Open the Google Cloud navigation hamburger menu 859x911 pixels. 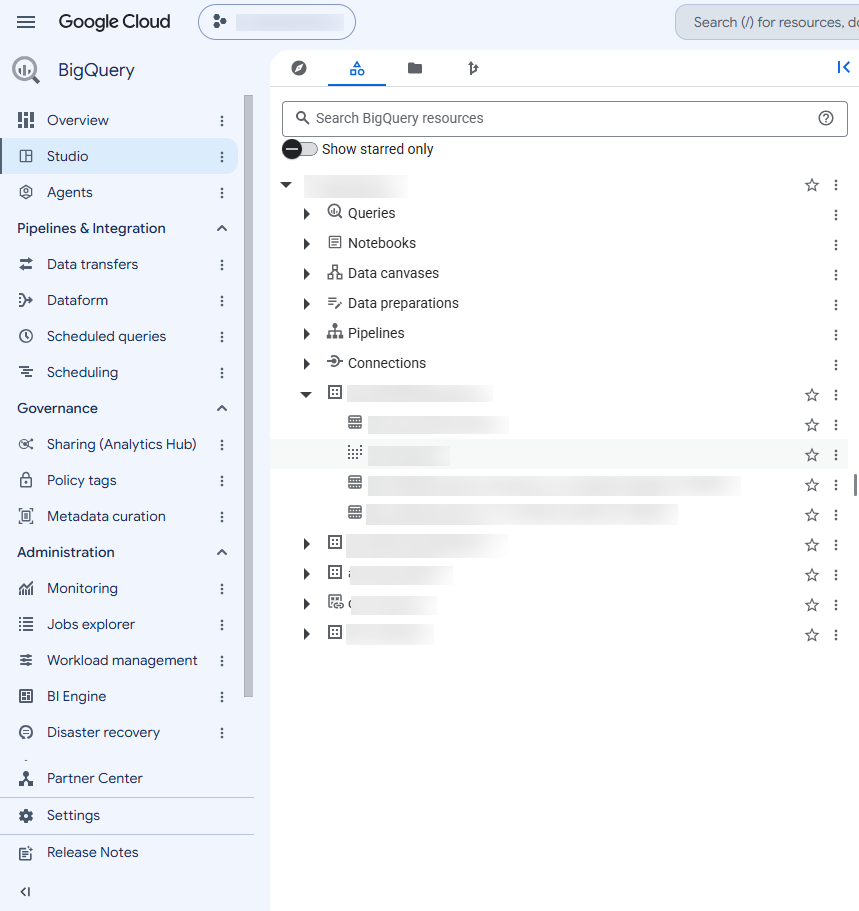(26, 22)
